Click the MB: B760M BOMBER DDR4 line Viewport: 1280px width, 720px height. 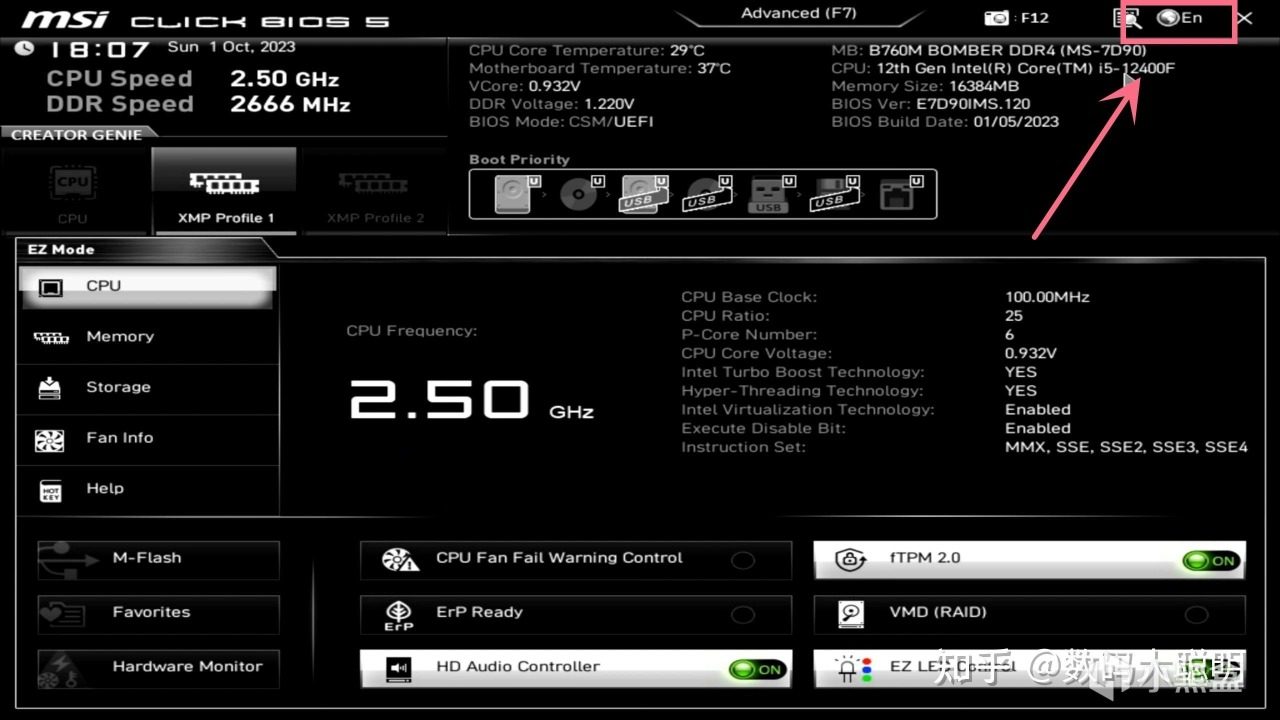click(x=989, y=50)
